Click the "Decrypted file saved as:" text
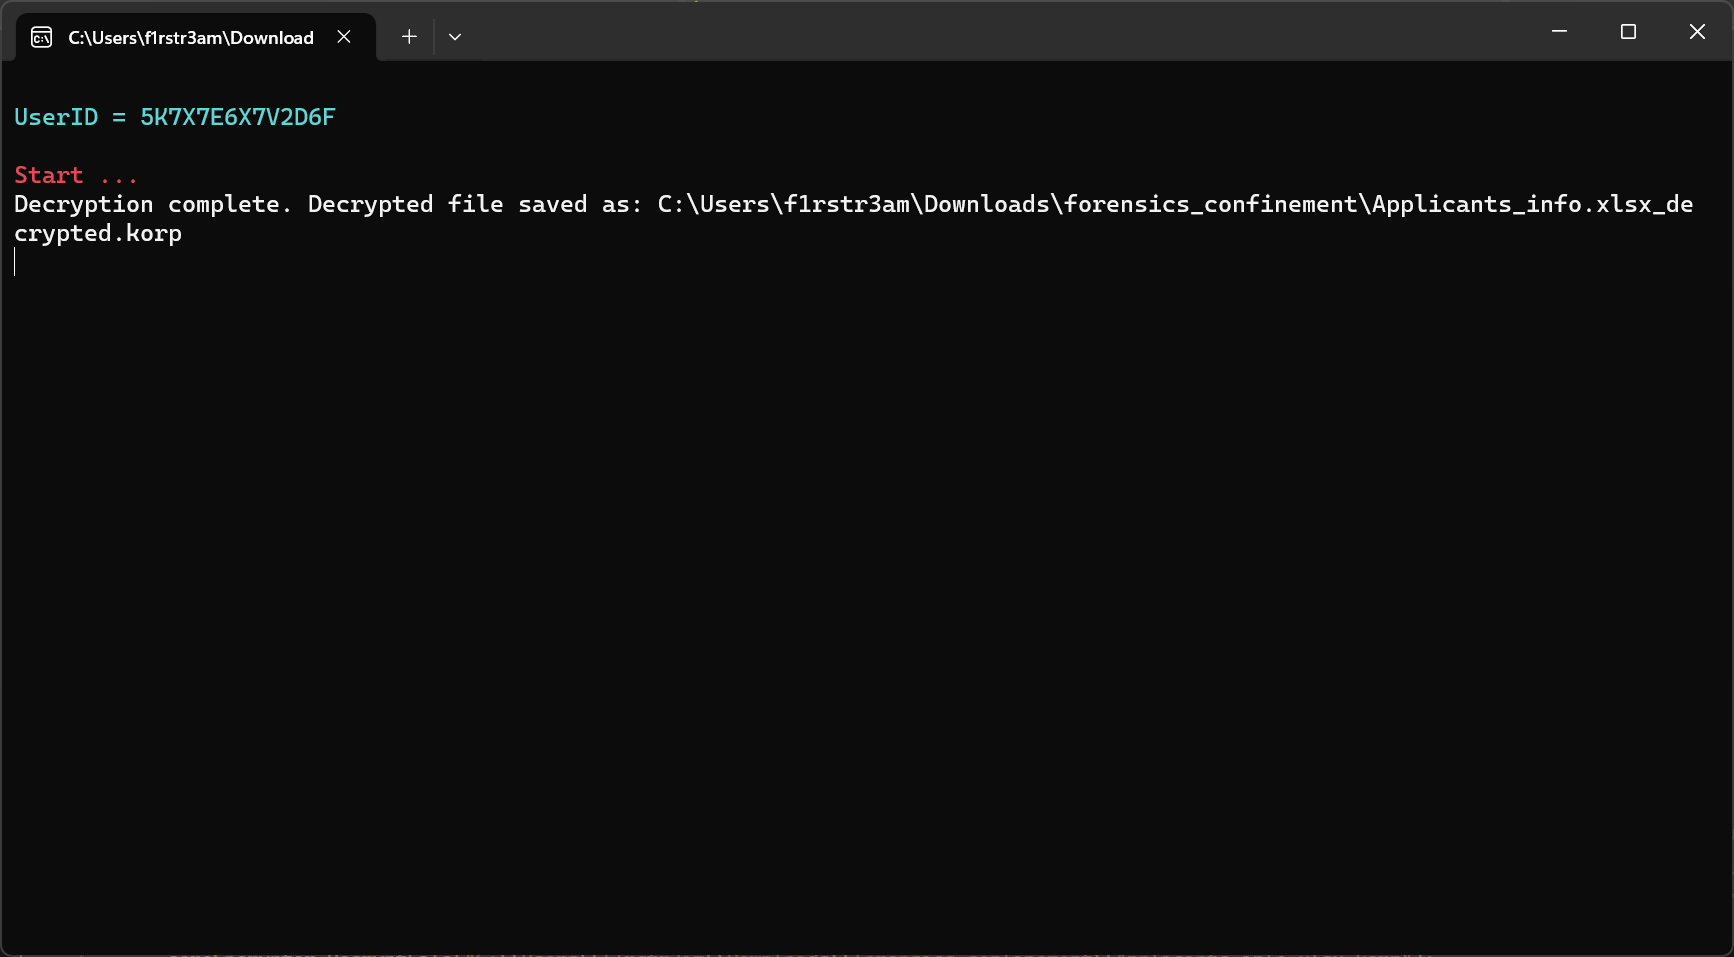 475,204
